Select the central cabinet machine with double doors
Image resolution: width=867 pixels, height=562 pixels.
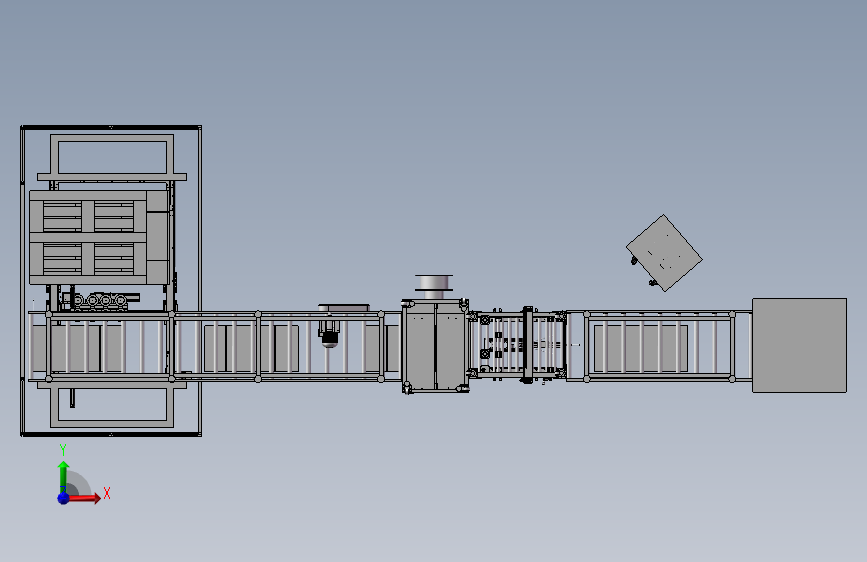pos(435,346)
